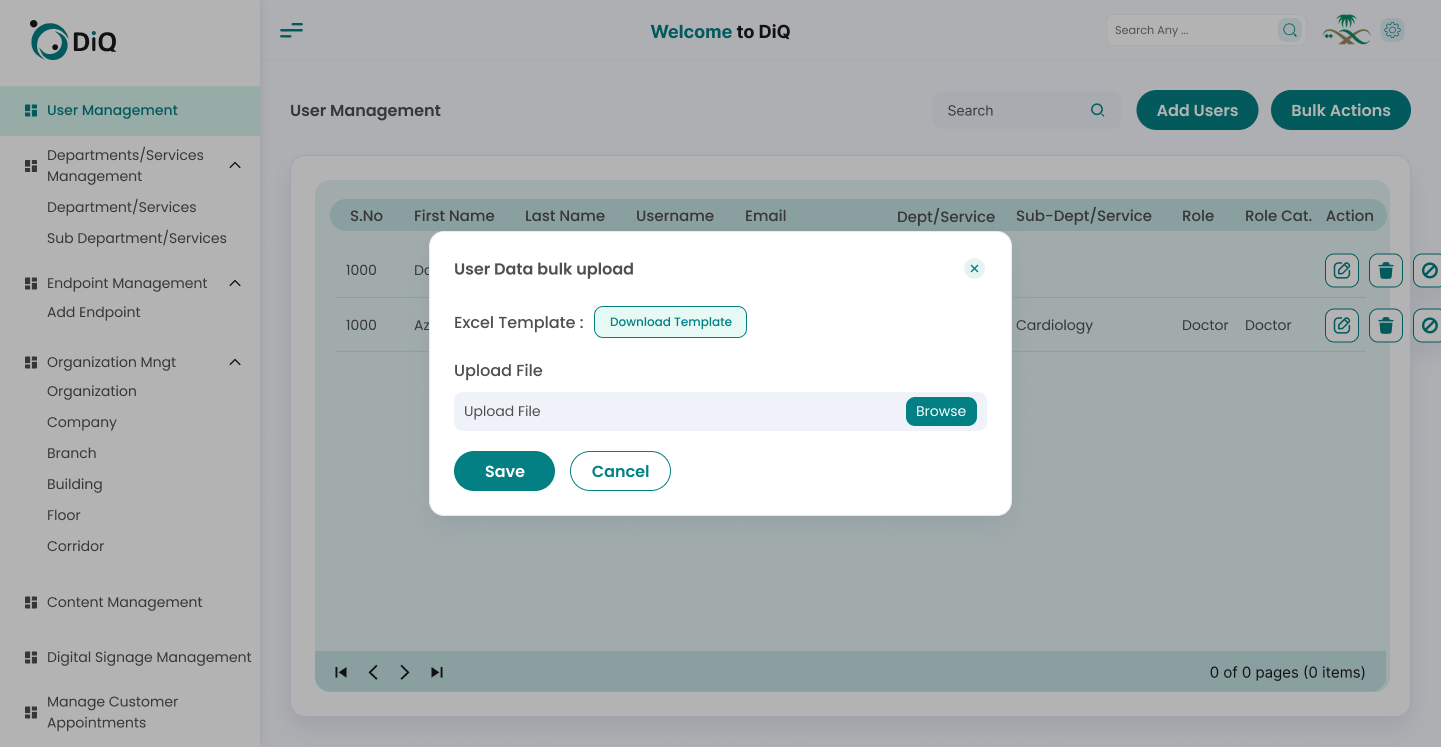Toggle the hamburger sidebar menu icon

pyautogui.click(x=291, y=31)
